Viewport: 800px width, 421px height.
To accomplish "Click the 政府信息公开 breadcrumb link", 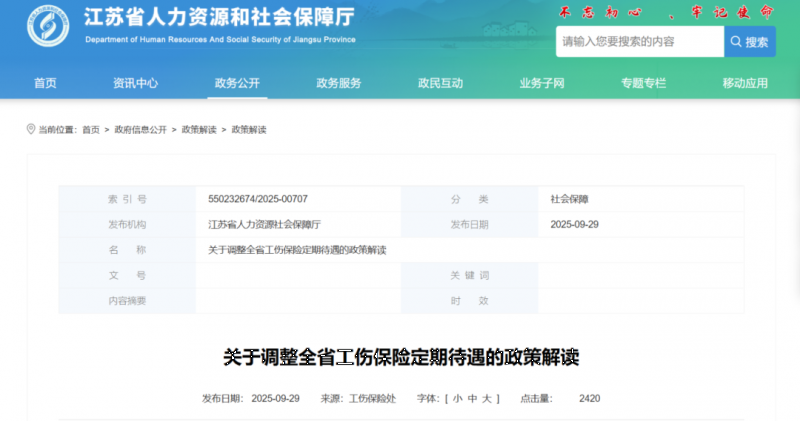I will [x=140, y=130].
